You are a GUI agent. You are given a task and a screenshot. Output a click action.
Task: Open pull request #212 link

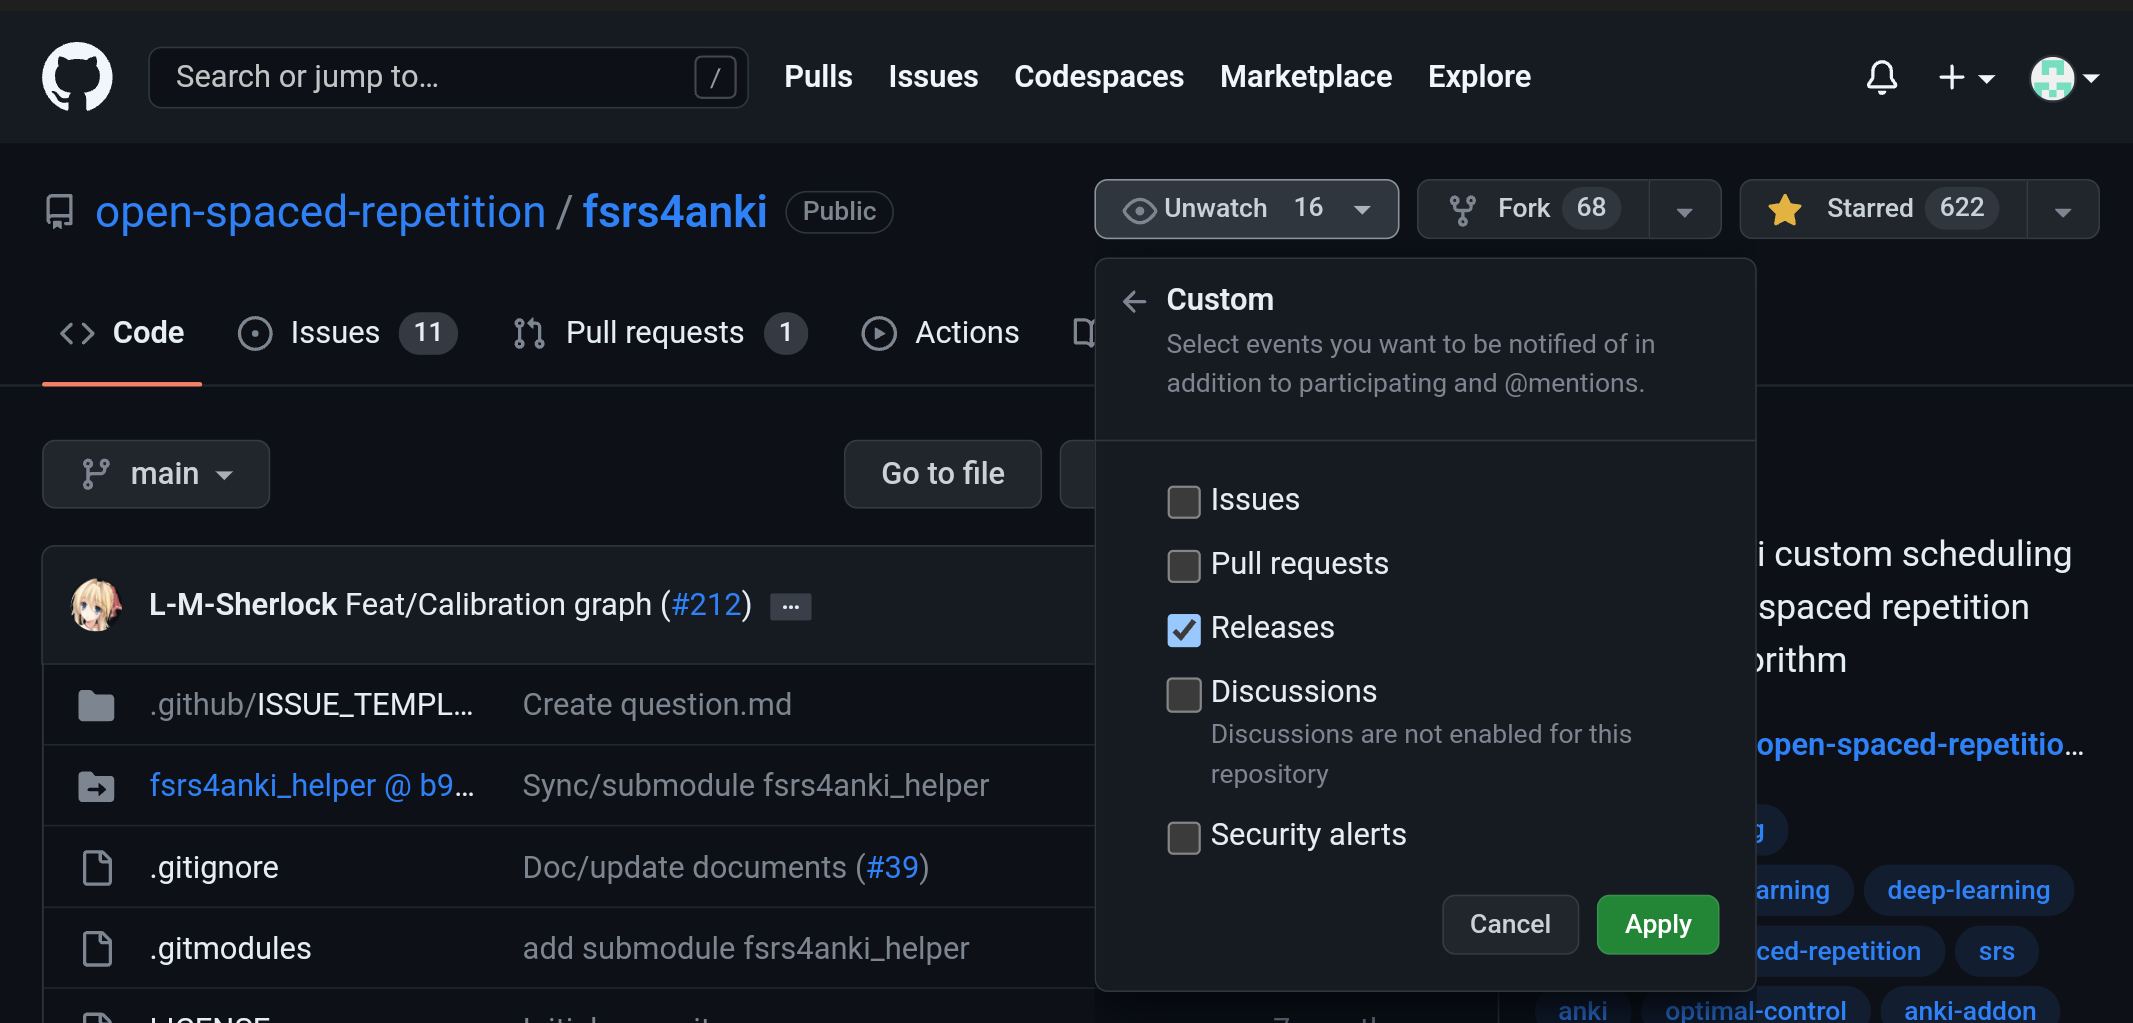click(x=707, y=604)
